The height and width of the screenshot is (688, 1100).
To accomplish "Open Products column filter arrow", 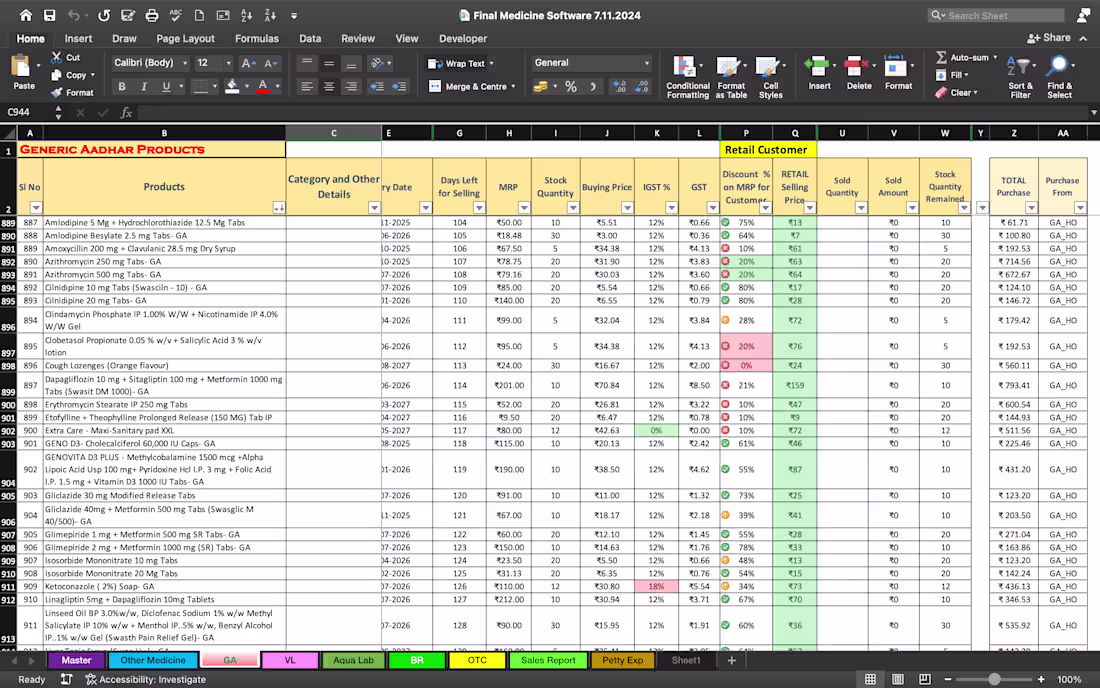I will [279, 208].
